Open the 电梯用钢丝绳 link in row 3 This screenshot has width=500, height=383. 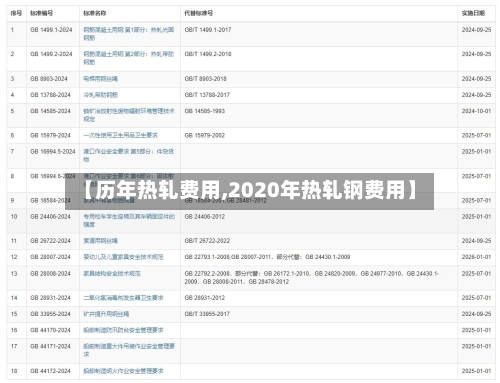point(100,79)
